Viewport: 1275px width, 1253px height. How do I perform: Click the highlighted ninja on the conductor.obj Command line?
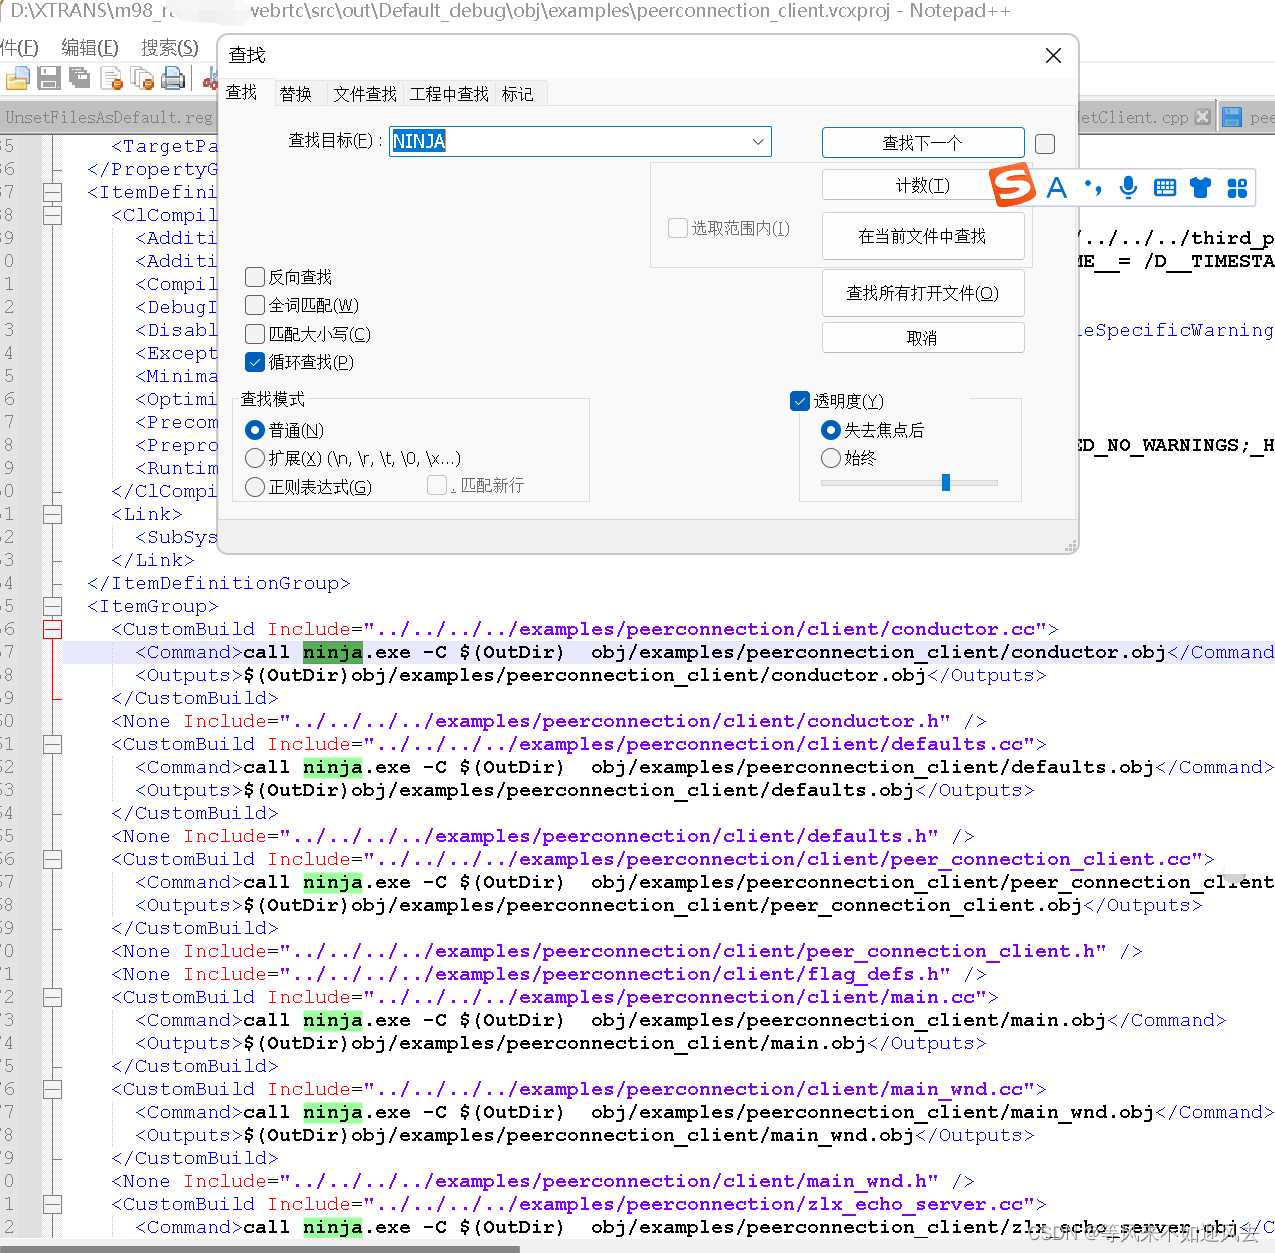tap(333, 652)
